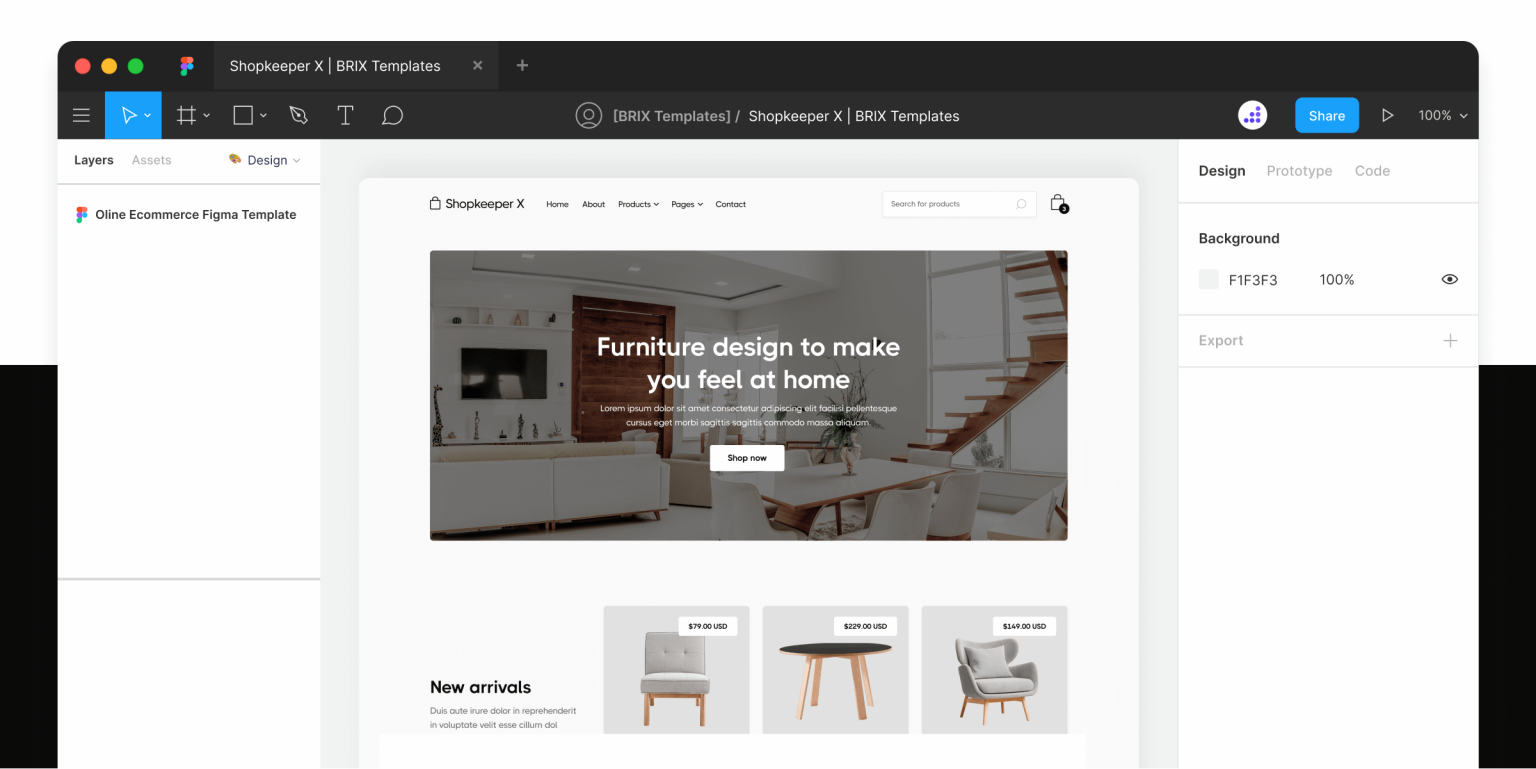Open the zoom level dropdown

click(x=1441, y=115)
